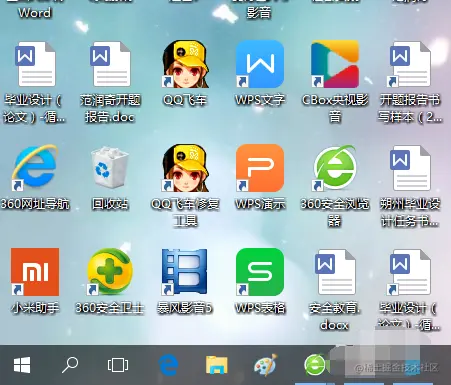Viewport: 451px width, 385px height.
Task: Click the 开题报告书与样本 label text
Action: (410, 109)
